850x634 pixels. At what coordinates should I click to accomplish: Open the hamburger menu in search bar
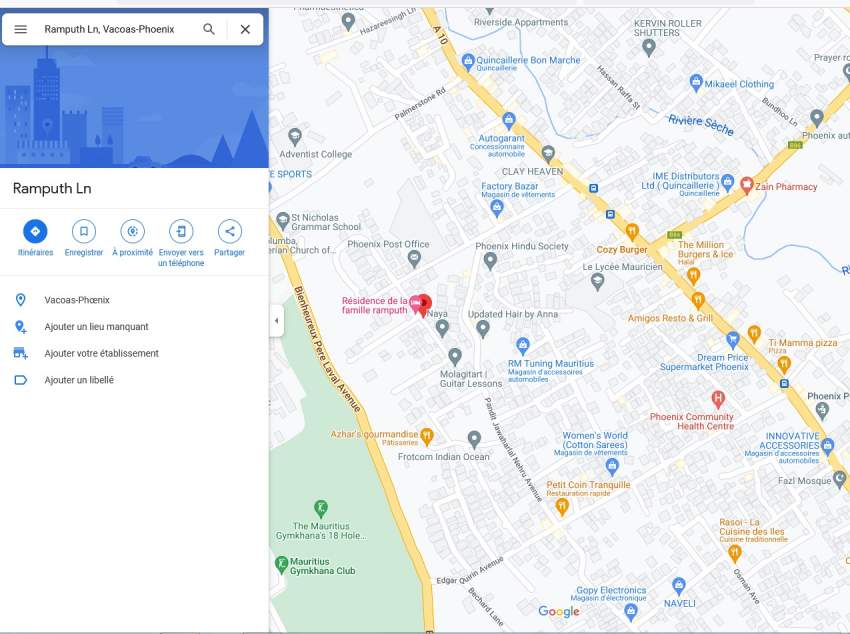coord(20,29)
